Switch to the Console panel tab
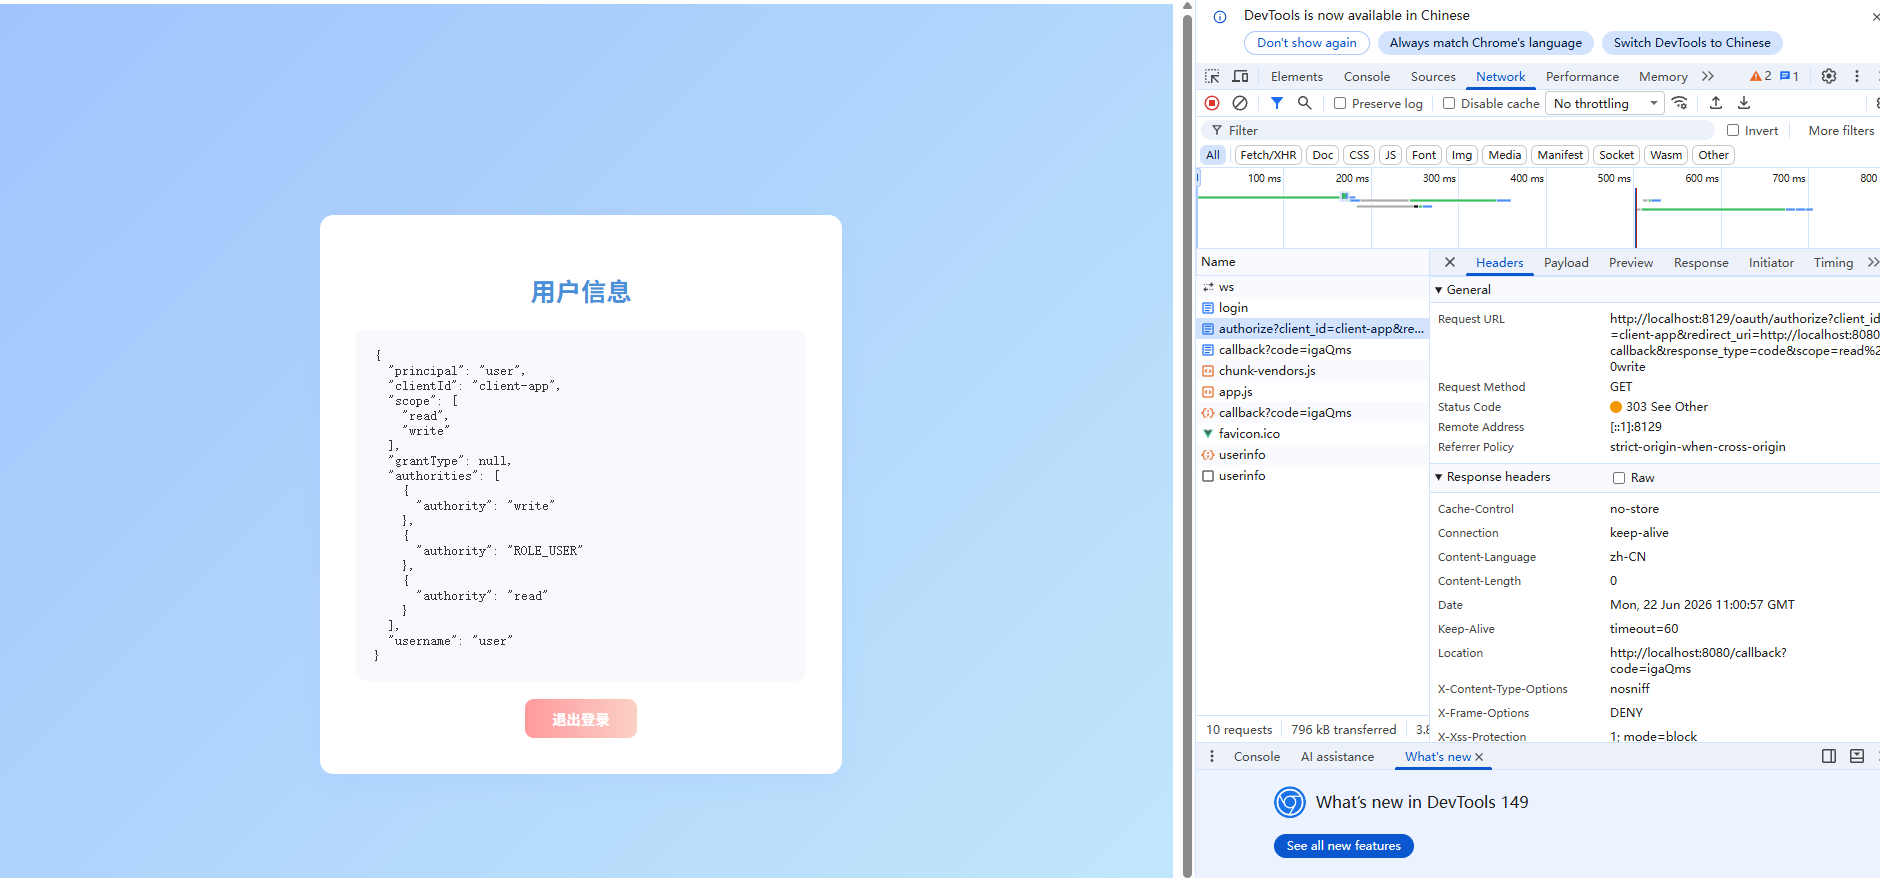Image resolution: width=1880 pixels, height=878 pixels. (1367, 76)
